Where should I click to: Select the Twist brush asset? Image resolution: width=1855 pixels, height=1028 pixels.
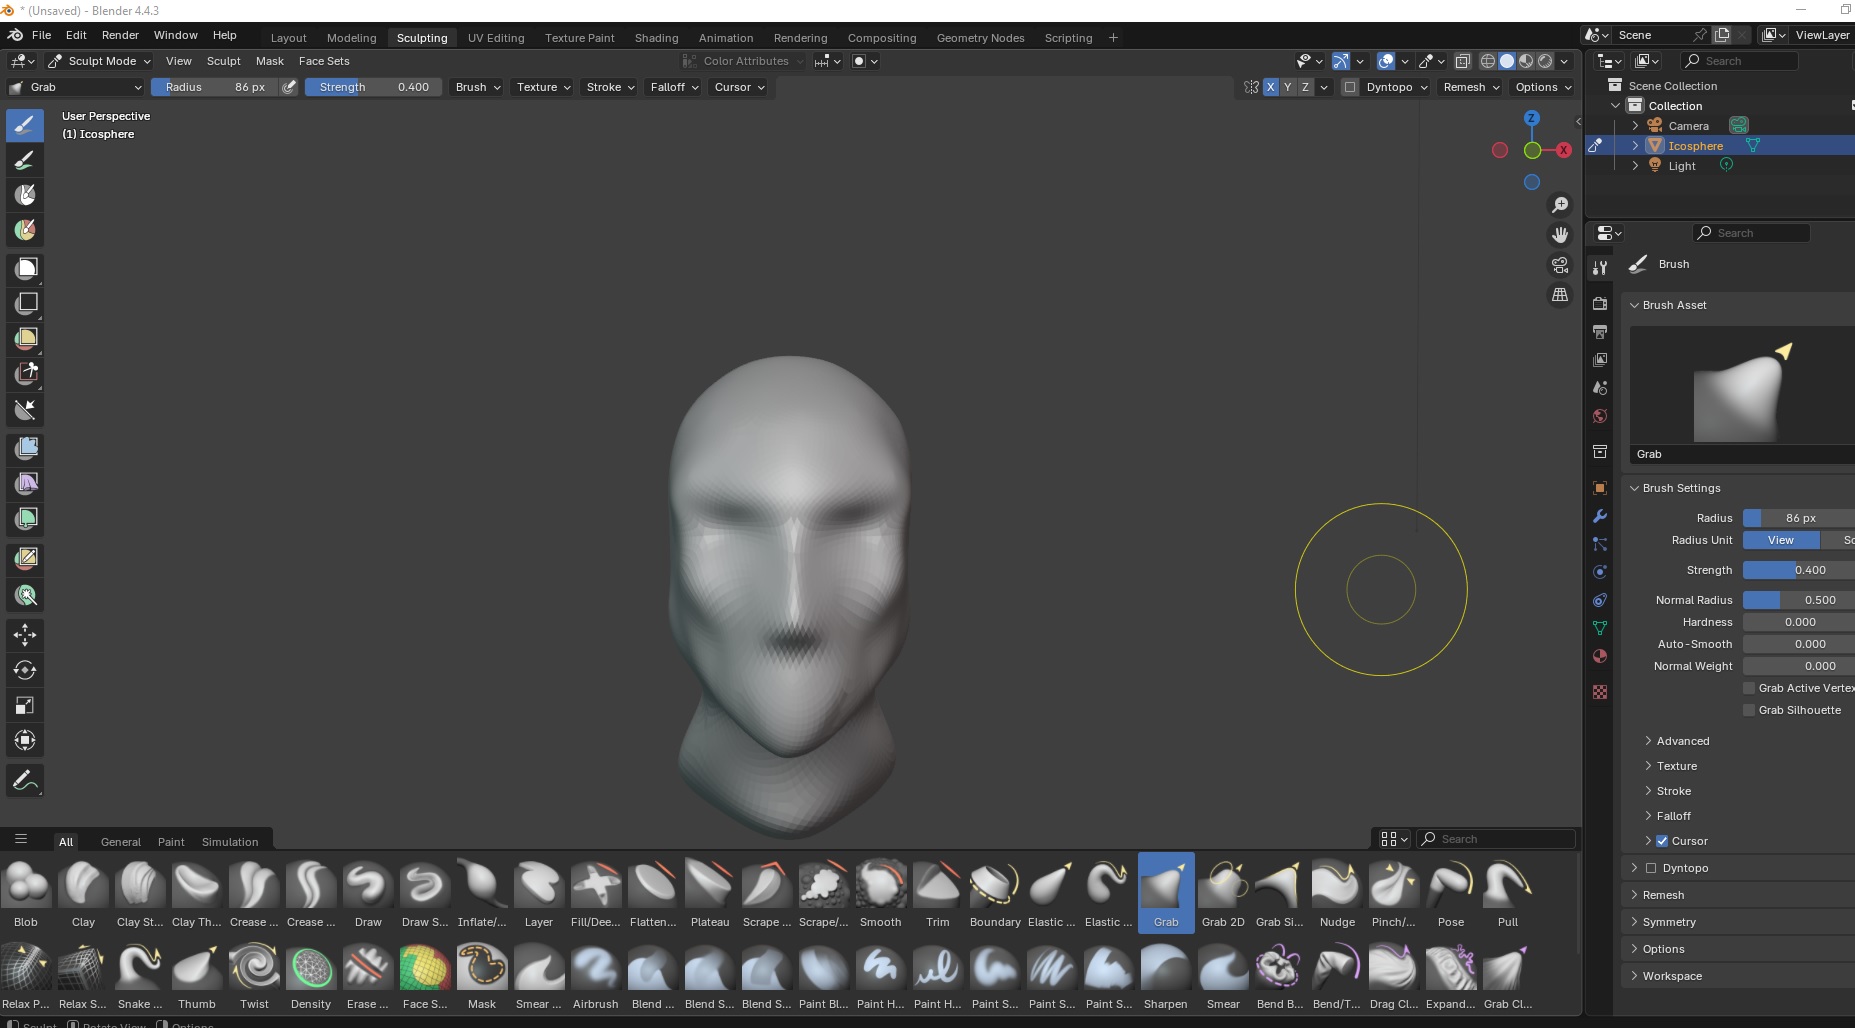pyautogui.click(x=254, y=975)
